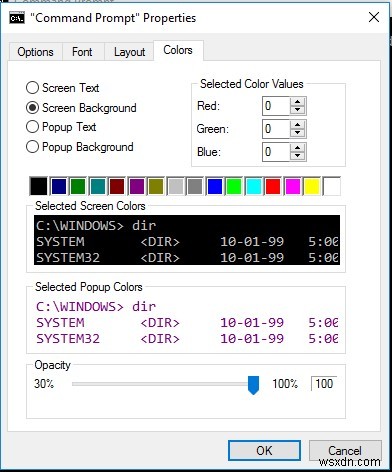Click the opacity percentage value box
The image size is (392, 472).
point(324,384)
